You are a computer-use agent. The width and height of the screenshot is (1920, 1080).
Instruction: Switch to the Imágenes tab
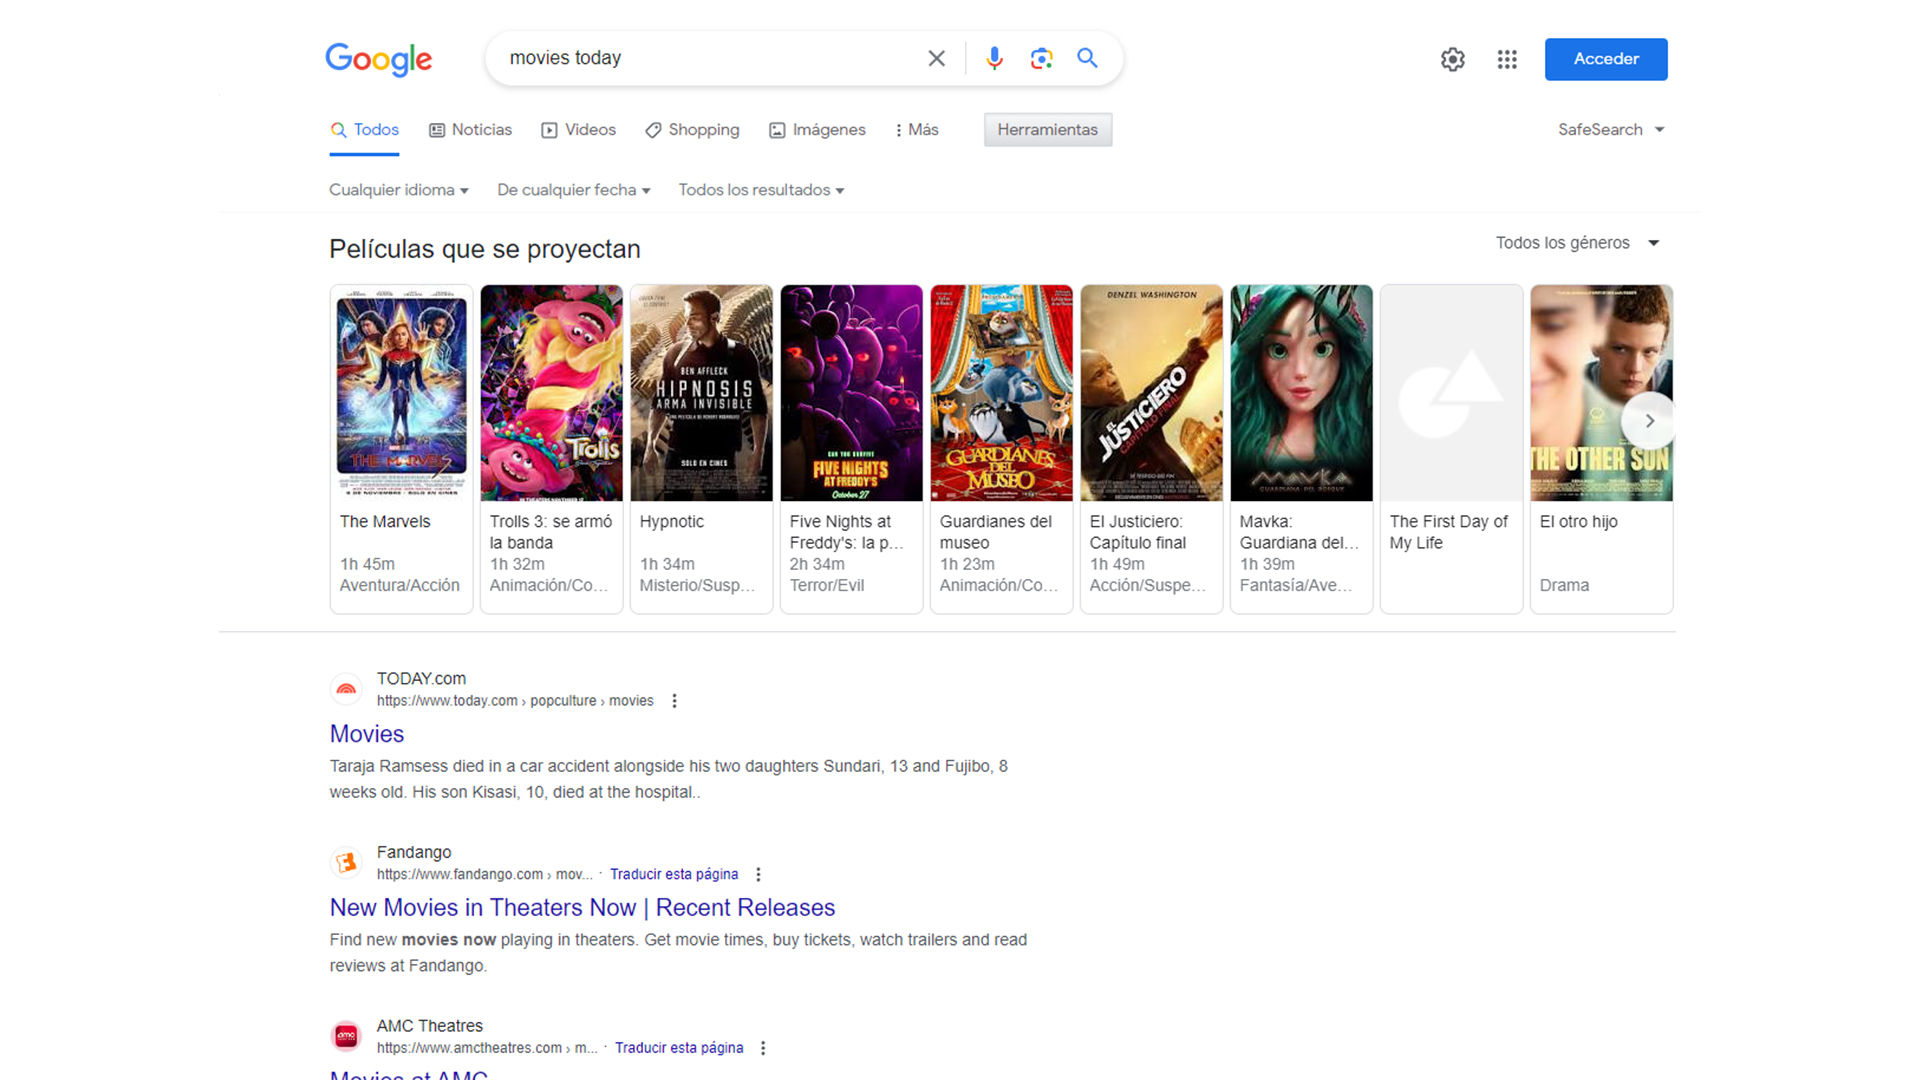(x=817, y=130)
